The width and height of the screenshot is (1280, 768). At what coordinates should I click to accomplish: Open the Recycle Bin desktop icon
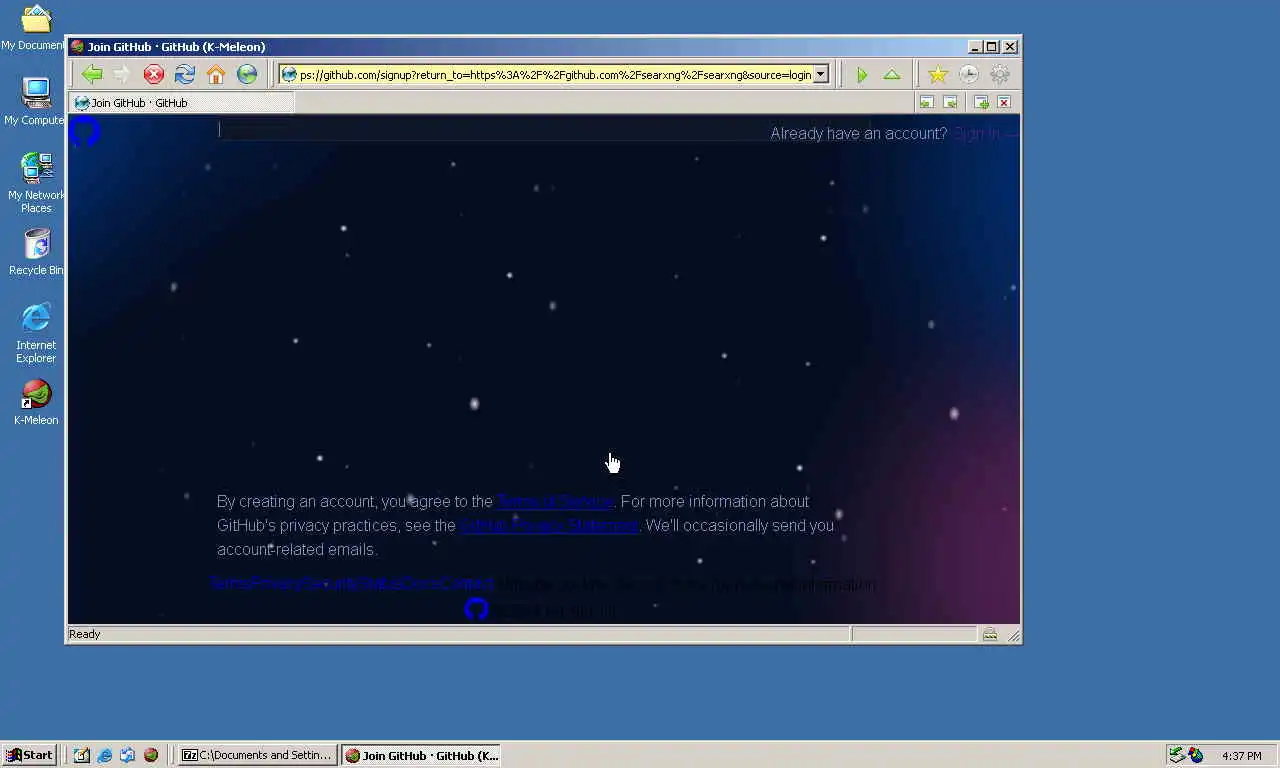click(36, 252)
